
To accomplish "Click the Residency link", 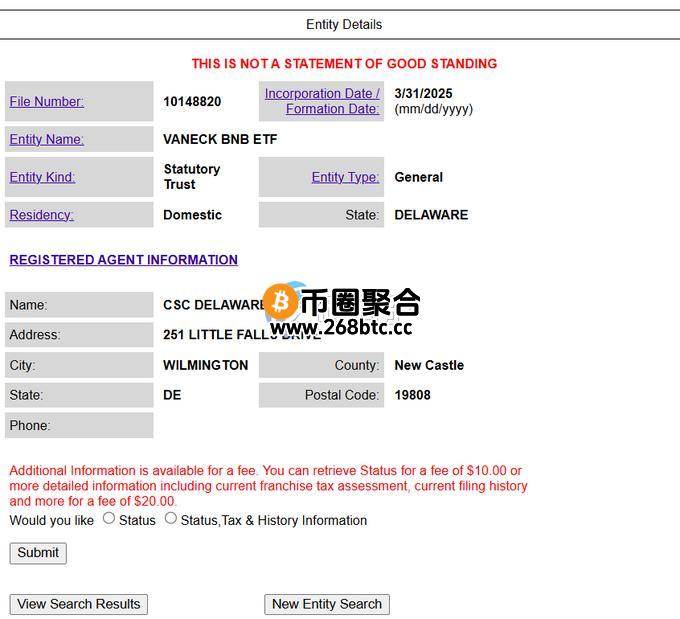I will [x=42, y=215].
